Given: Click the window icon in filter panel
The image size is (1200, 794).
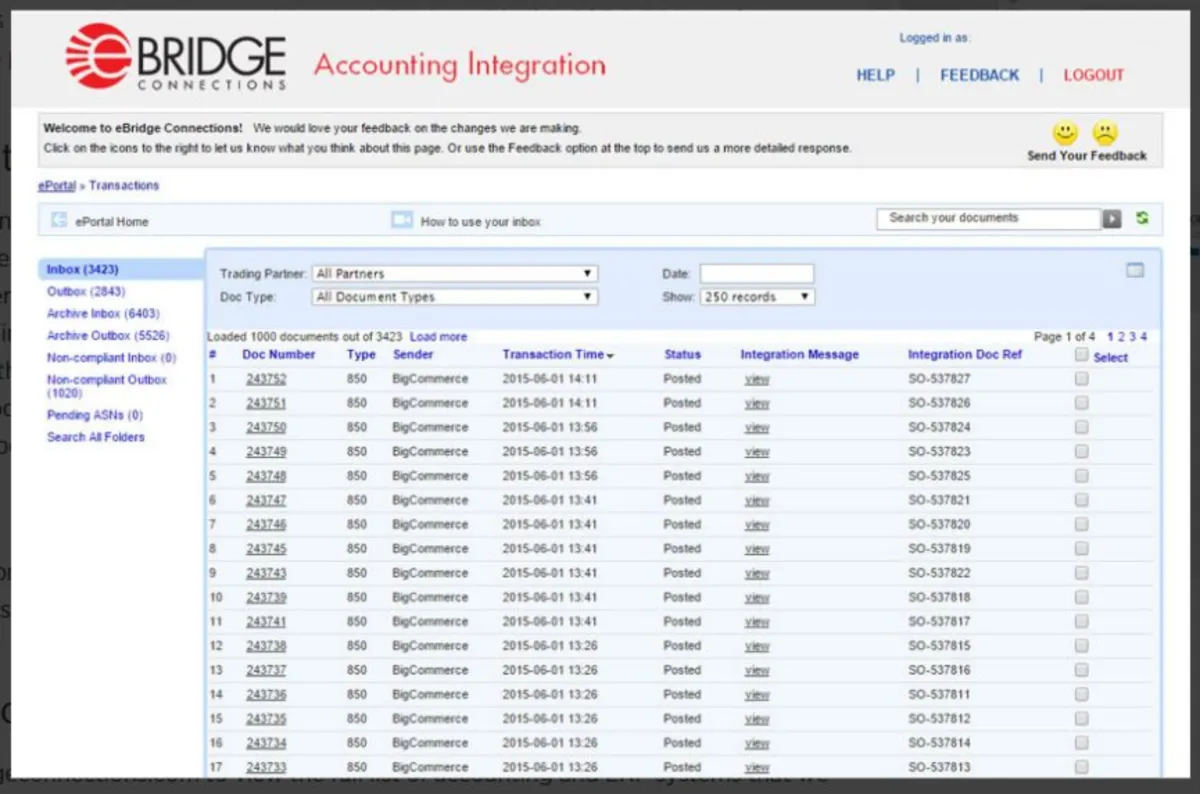Looking at the screenshot, I should tap(1135, 270).
